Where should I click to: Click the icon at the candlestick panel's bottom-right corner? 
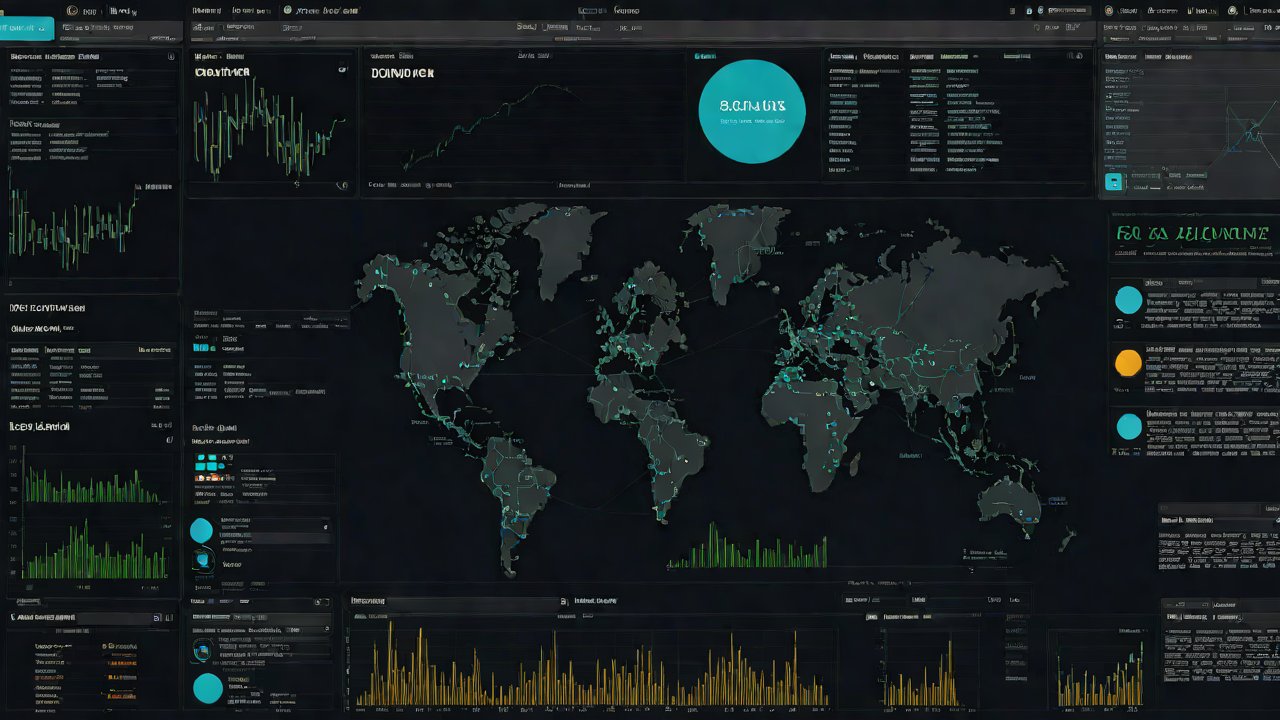click(x=342, y=185)
